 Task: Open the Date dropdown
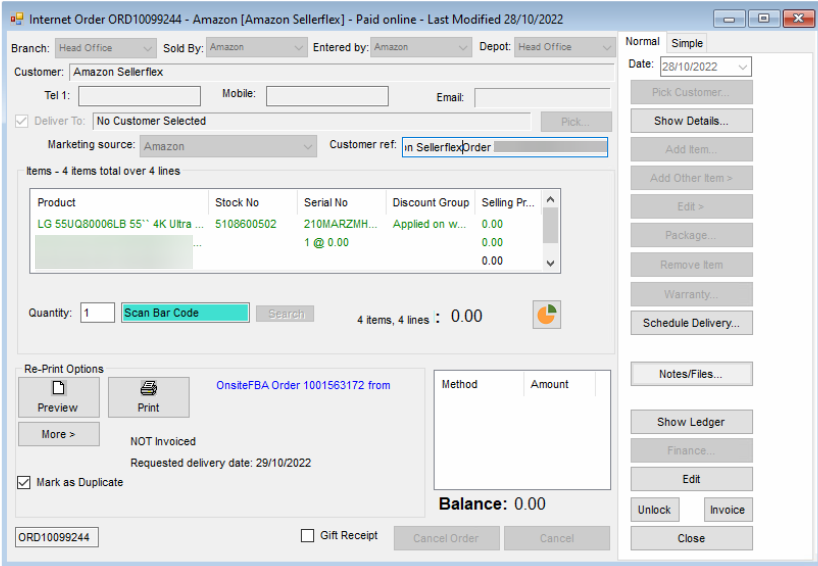pos(742,67)
